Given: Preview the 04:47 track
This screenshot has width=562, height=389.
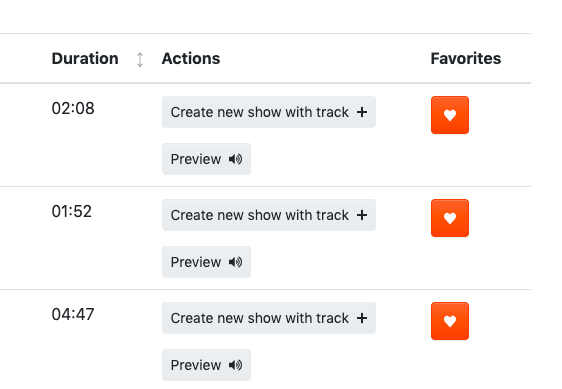Looking at the screenshot, I should pos(206,365).
